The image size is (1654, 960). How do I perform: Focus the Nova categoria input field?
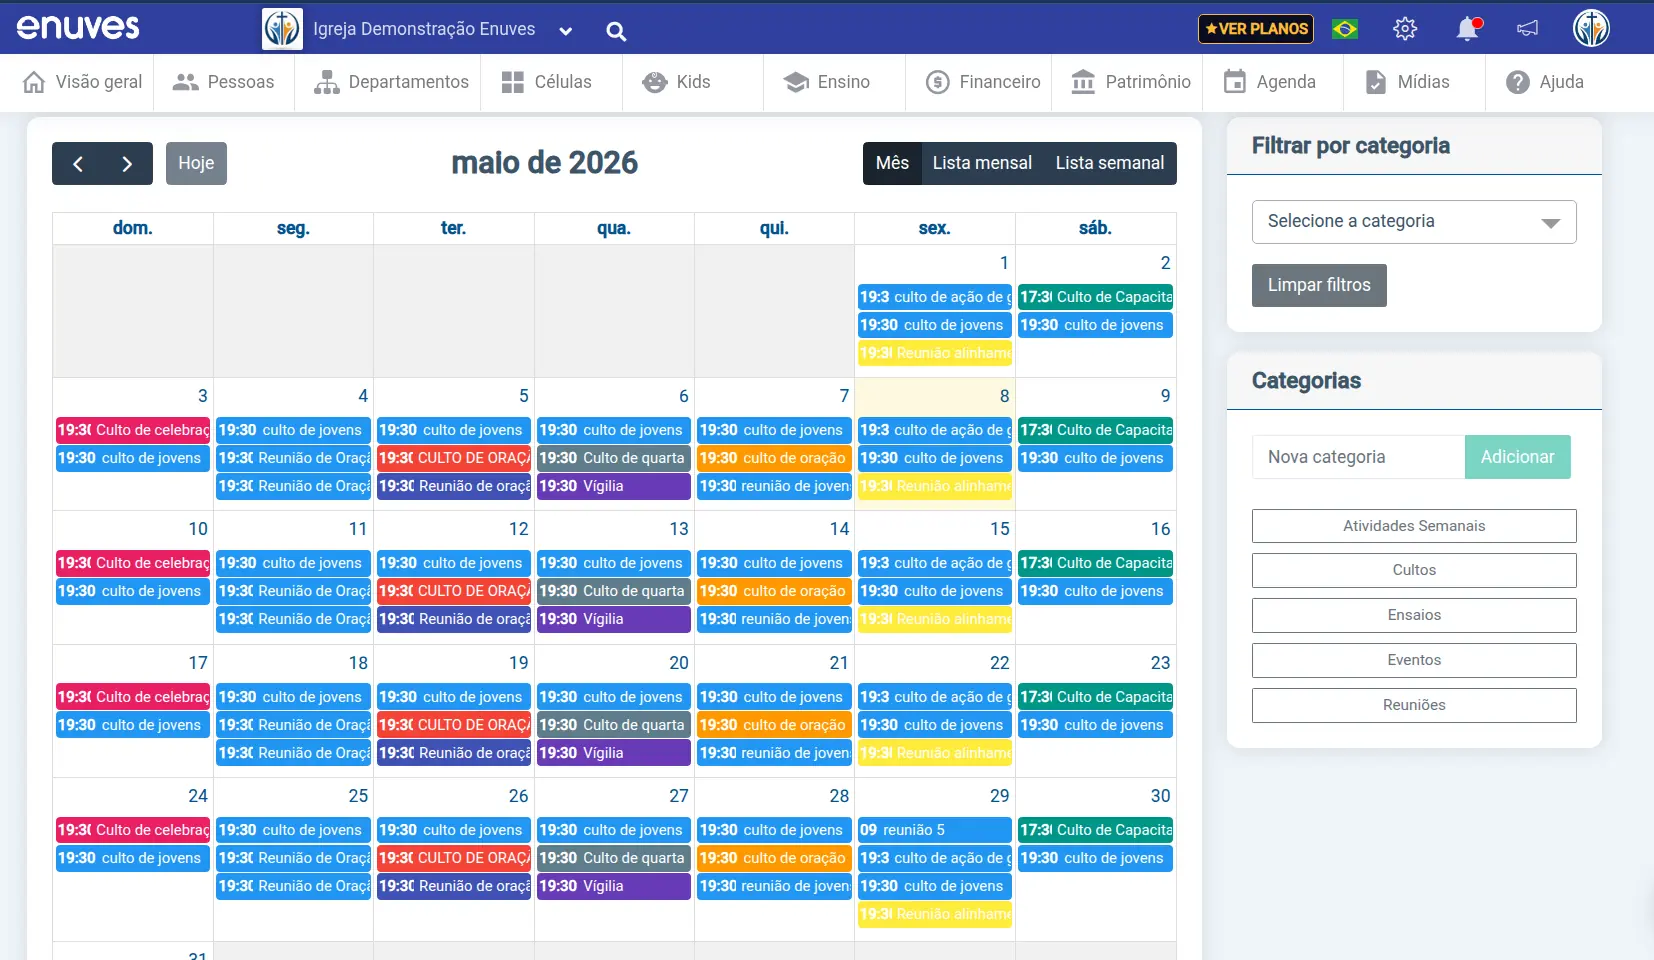pos(1358,457)
